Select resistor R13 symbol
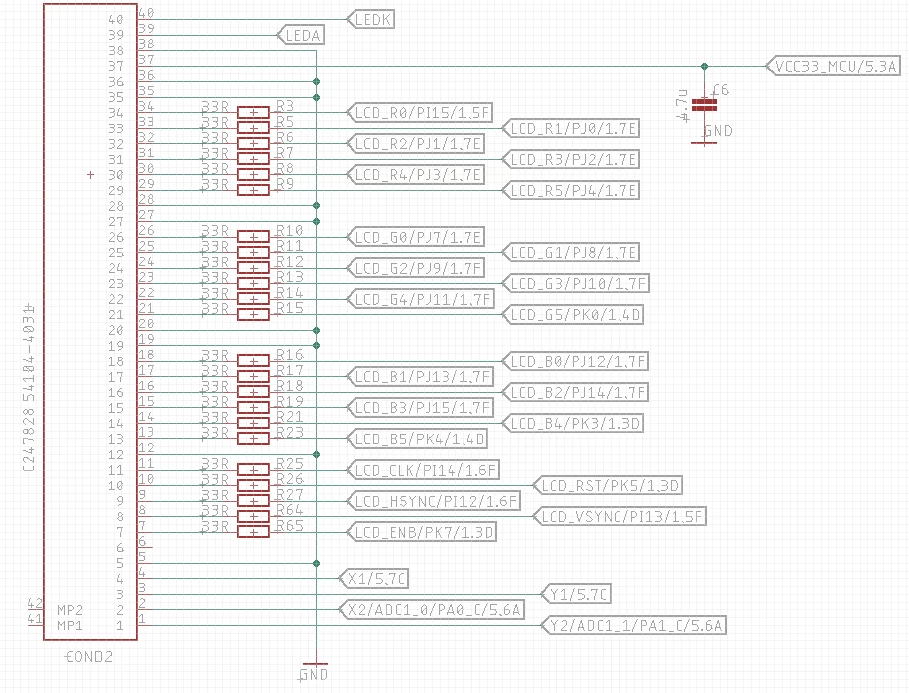Viewport: 909px width, 693px height. 253,284
